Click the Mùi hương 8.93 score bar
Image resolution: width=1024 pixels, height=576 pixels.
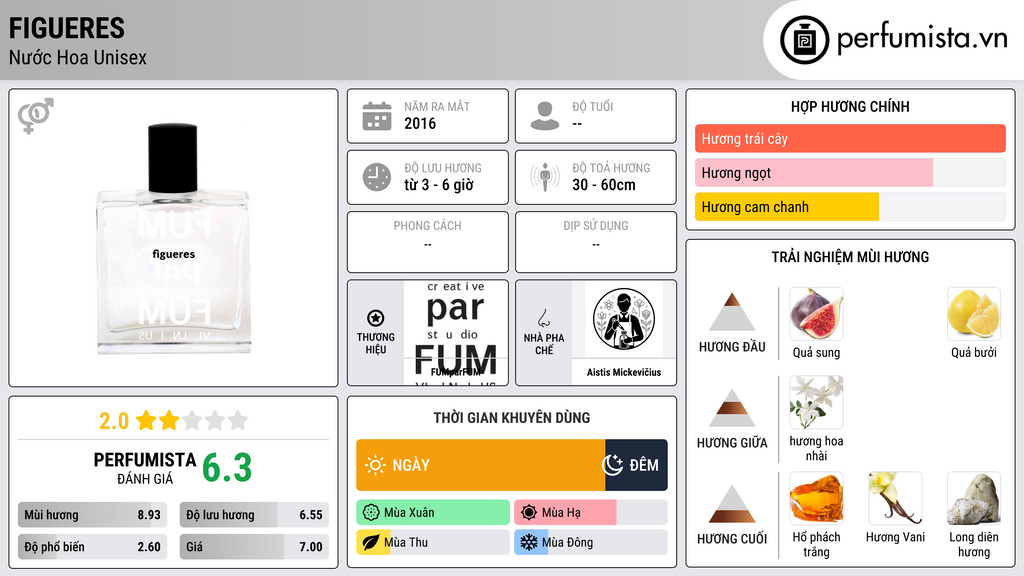[x=92, y=515]
